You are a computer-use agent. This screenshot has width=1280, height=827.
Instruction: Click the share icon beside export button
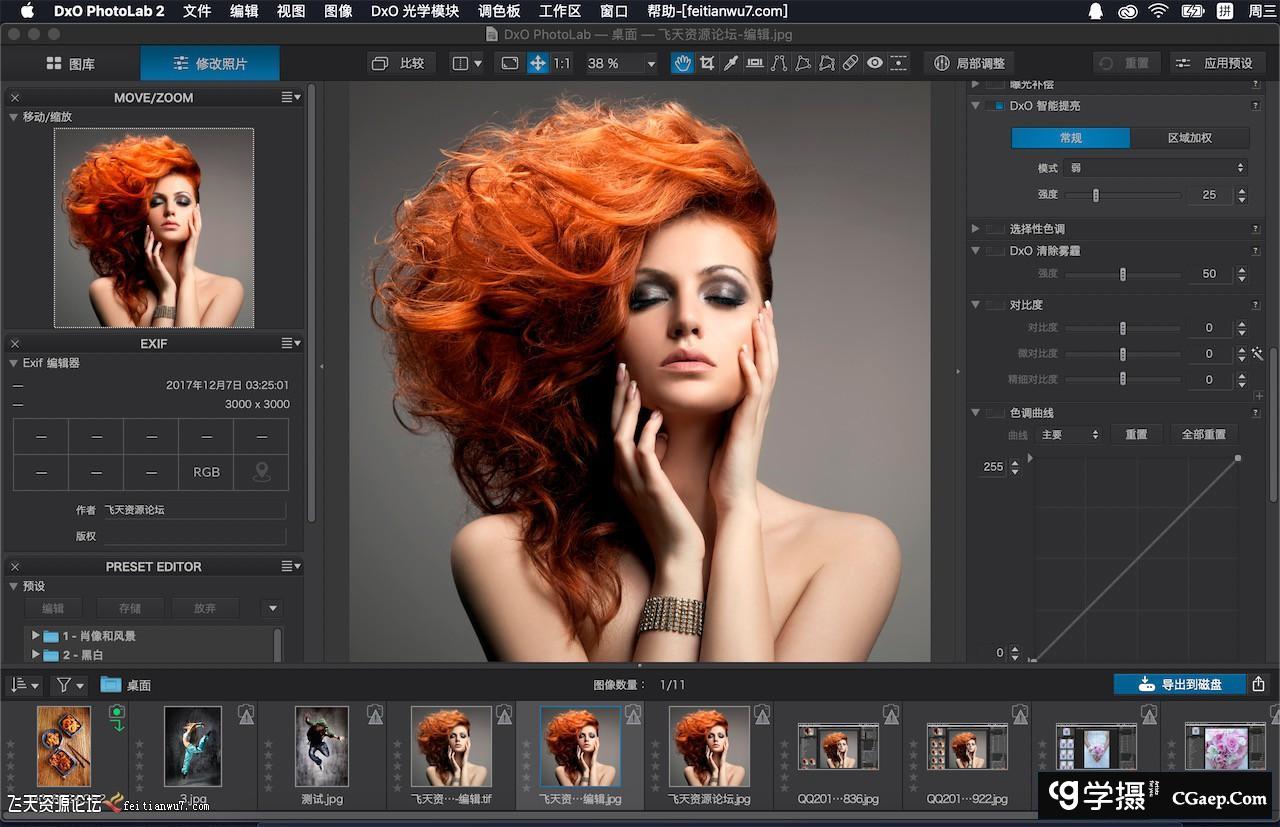[1259, 685]
